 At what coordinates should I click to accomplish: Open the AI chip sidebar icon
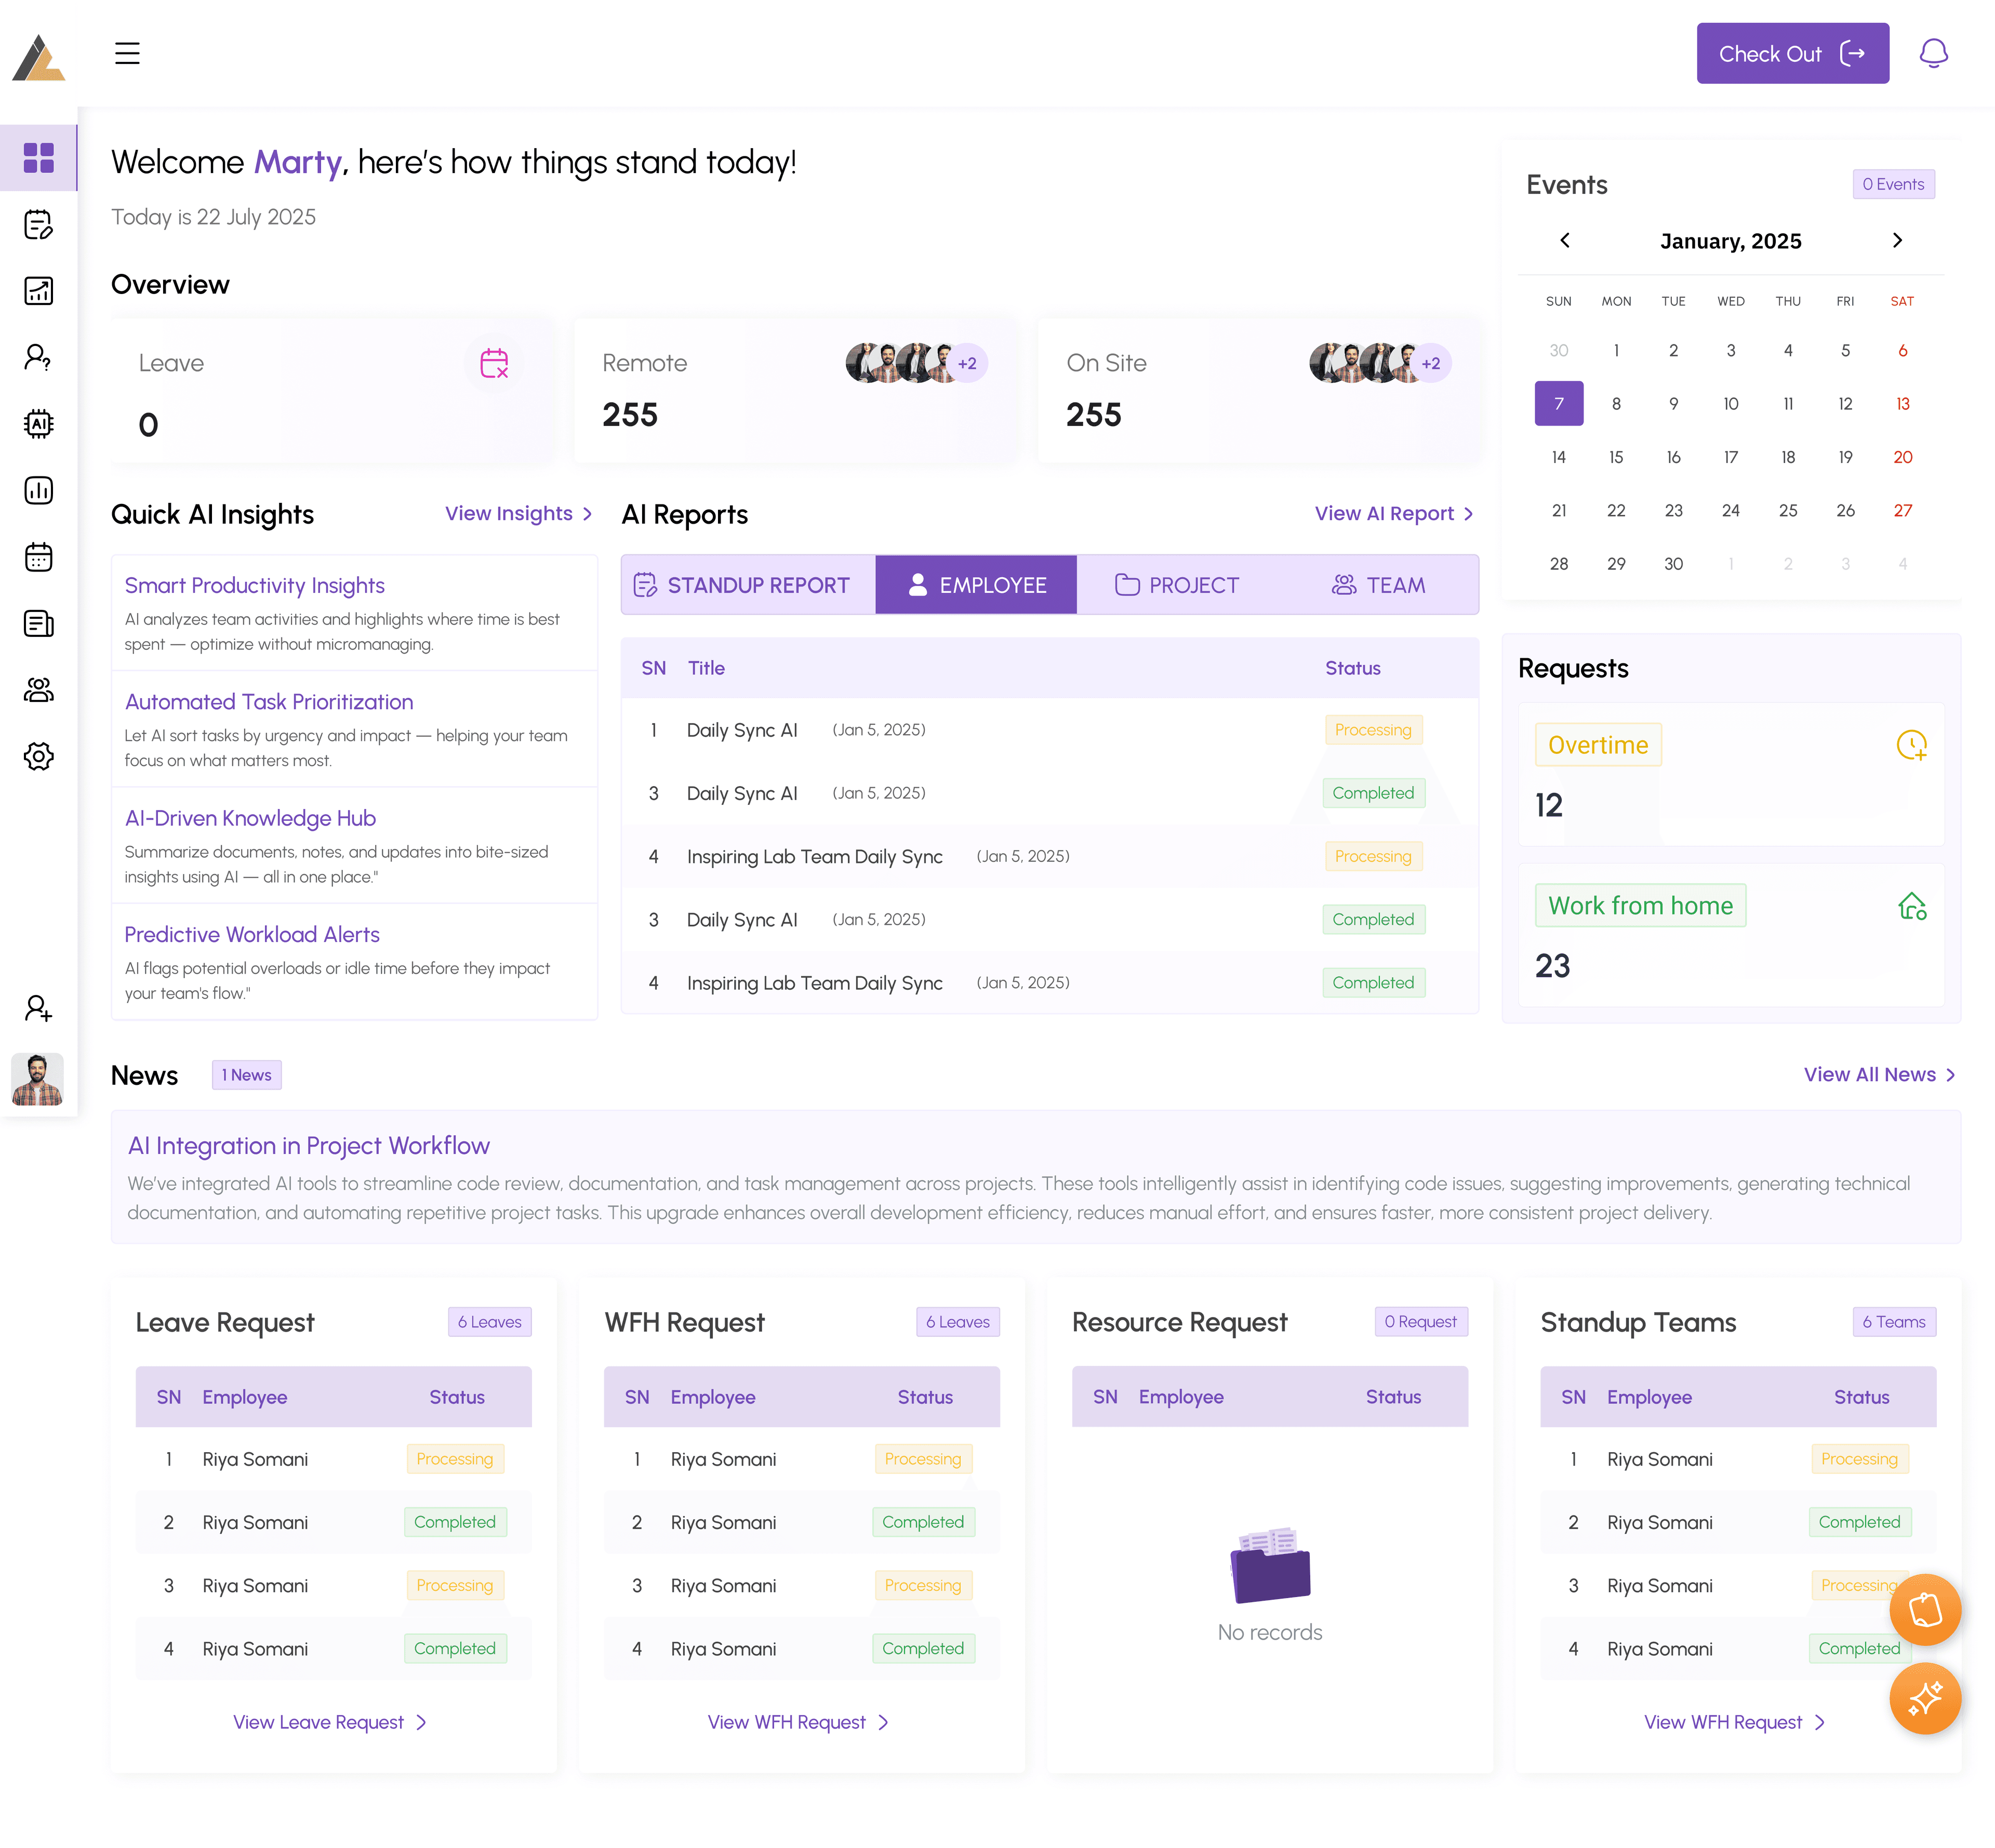(38, 424)
